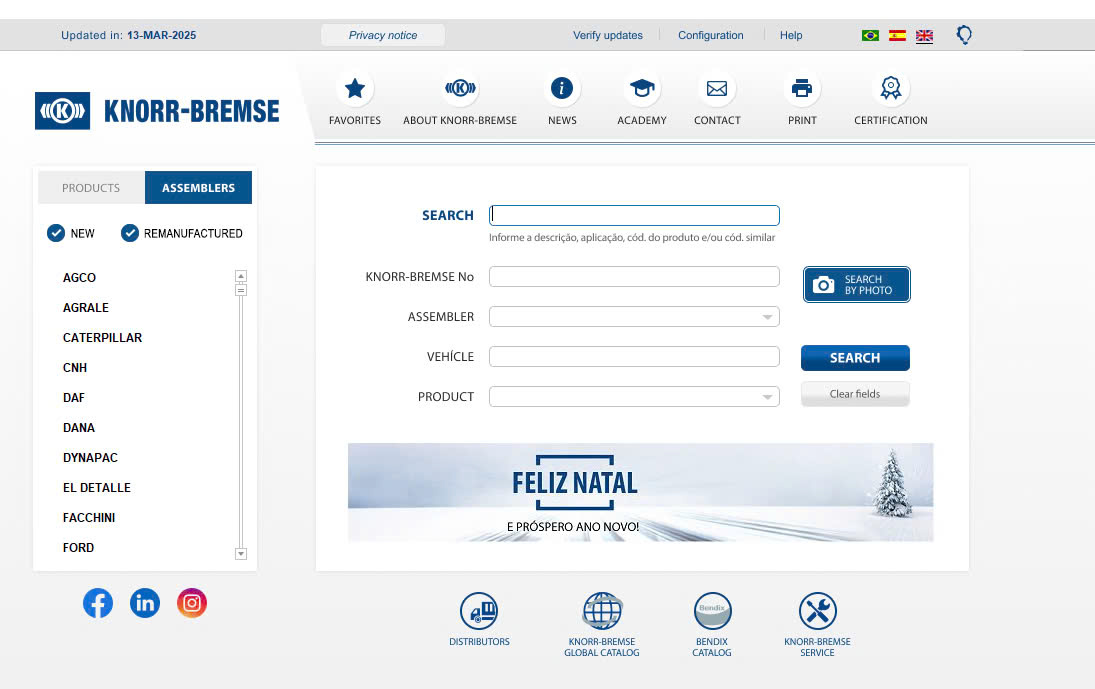Switch language with the UK flag
This screenshot has width=1095, height=689.
925,36
